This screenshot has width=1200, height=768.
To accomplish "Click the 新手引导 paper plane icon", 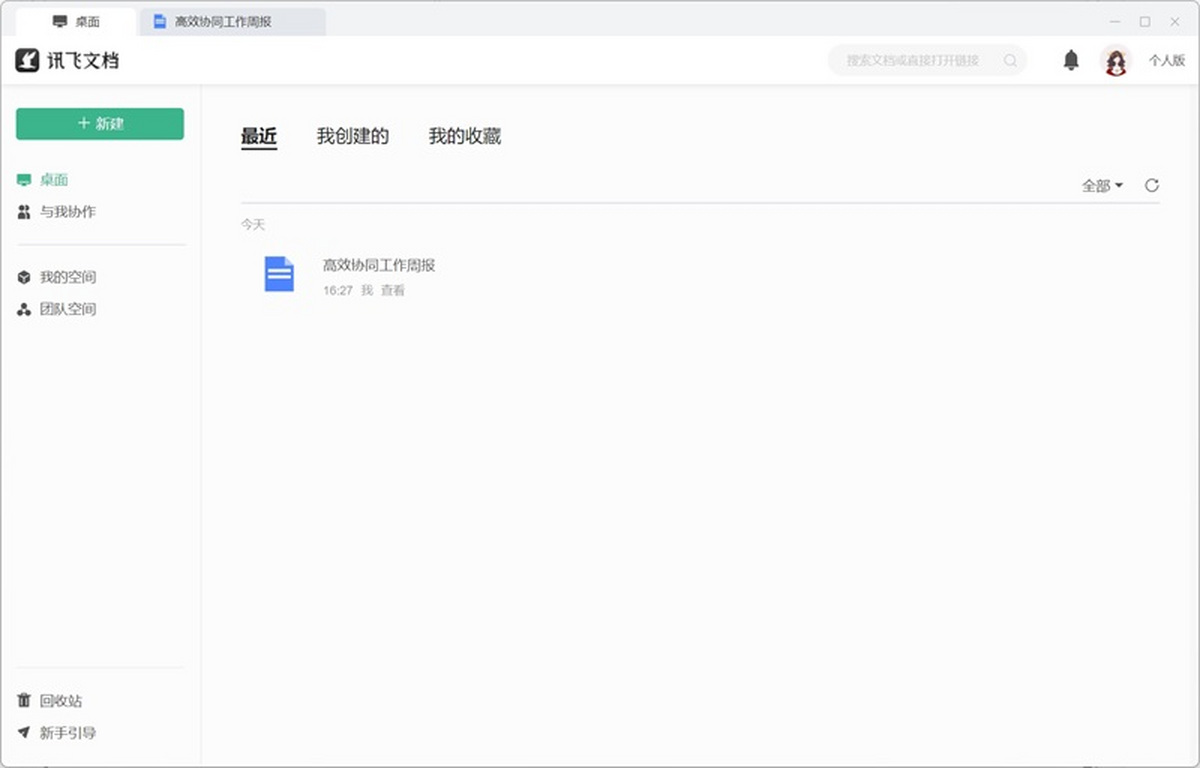I will [x=25, y=732].
